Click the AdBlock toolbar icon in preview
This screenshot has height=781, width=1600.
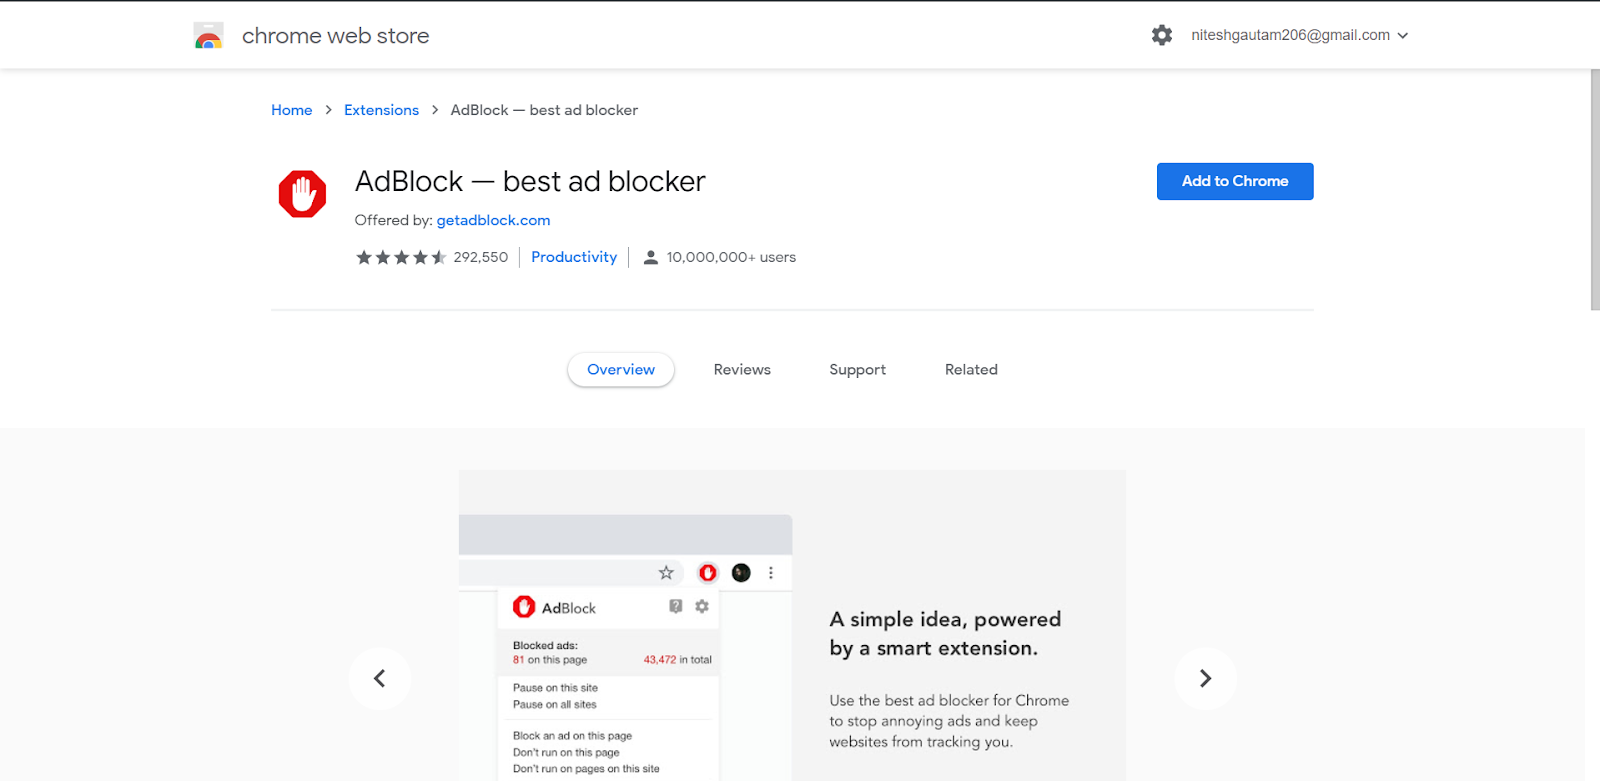tap(708, 573)
